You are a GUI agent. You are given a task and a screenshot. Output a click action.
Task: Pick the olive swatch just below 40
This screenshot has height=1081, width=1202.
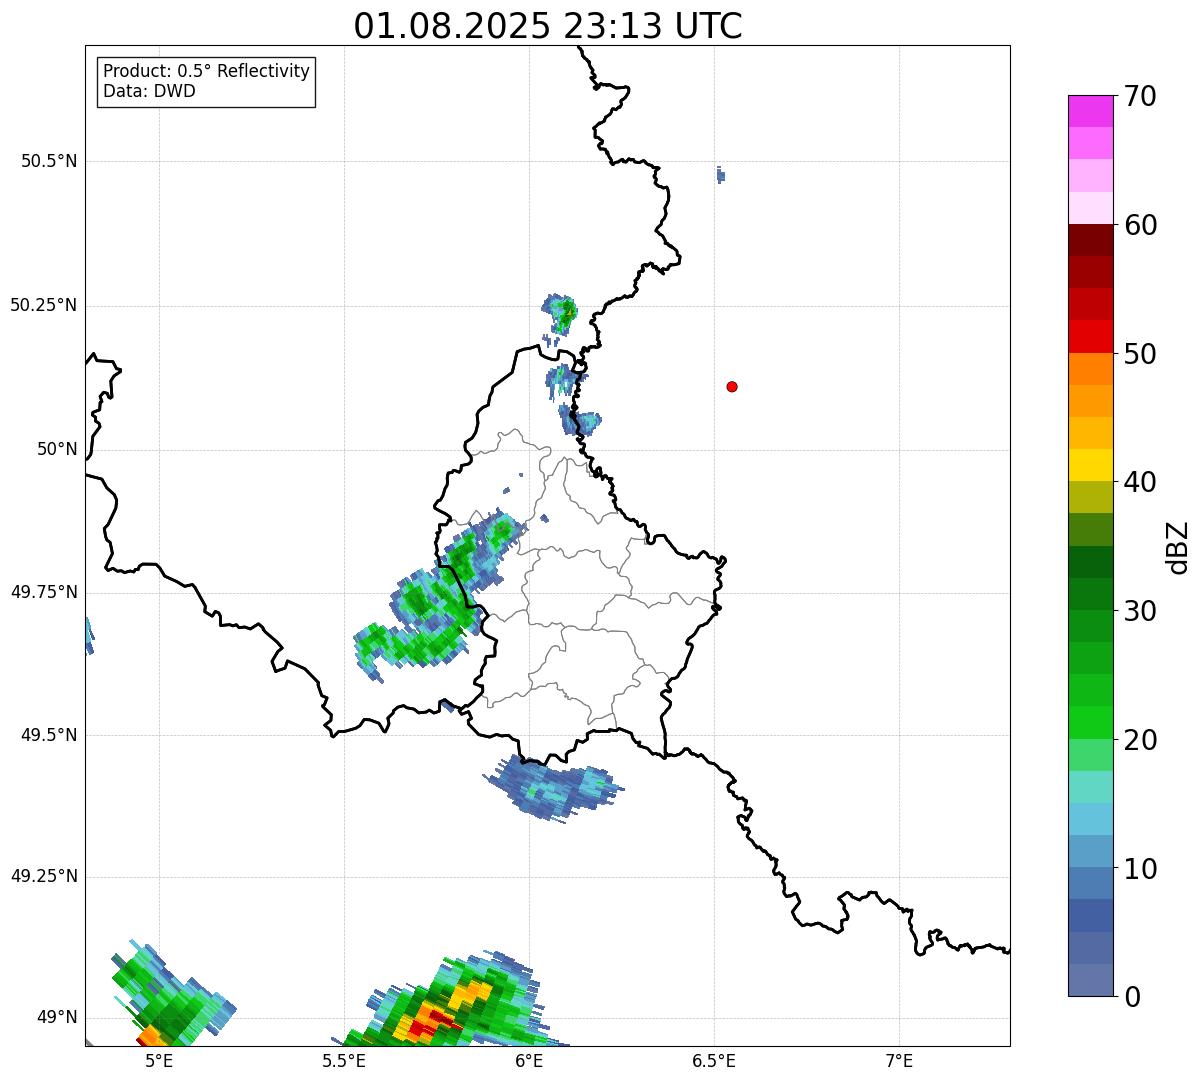(x=1090, y=497)
